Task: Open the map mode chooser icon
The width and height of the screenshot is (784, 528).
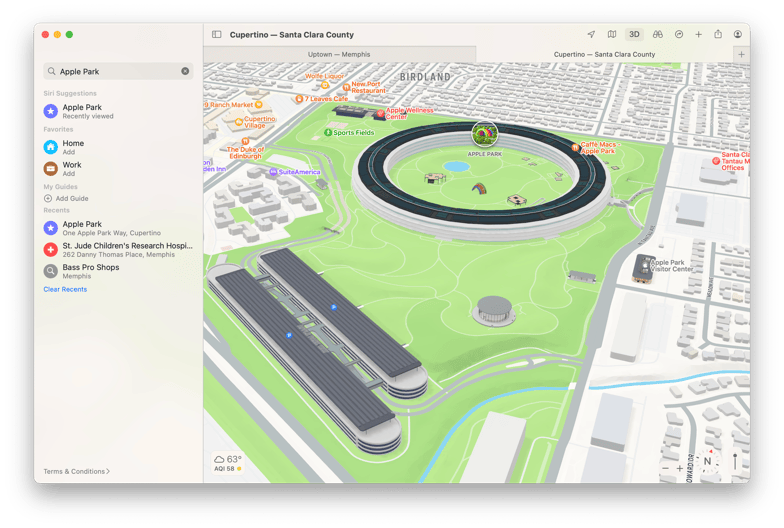Action: point(612,34)
